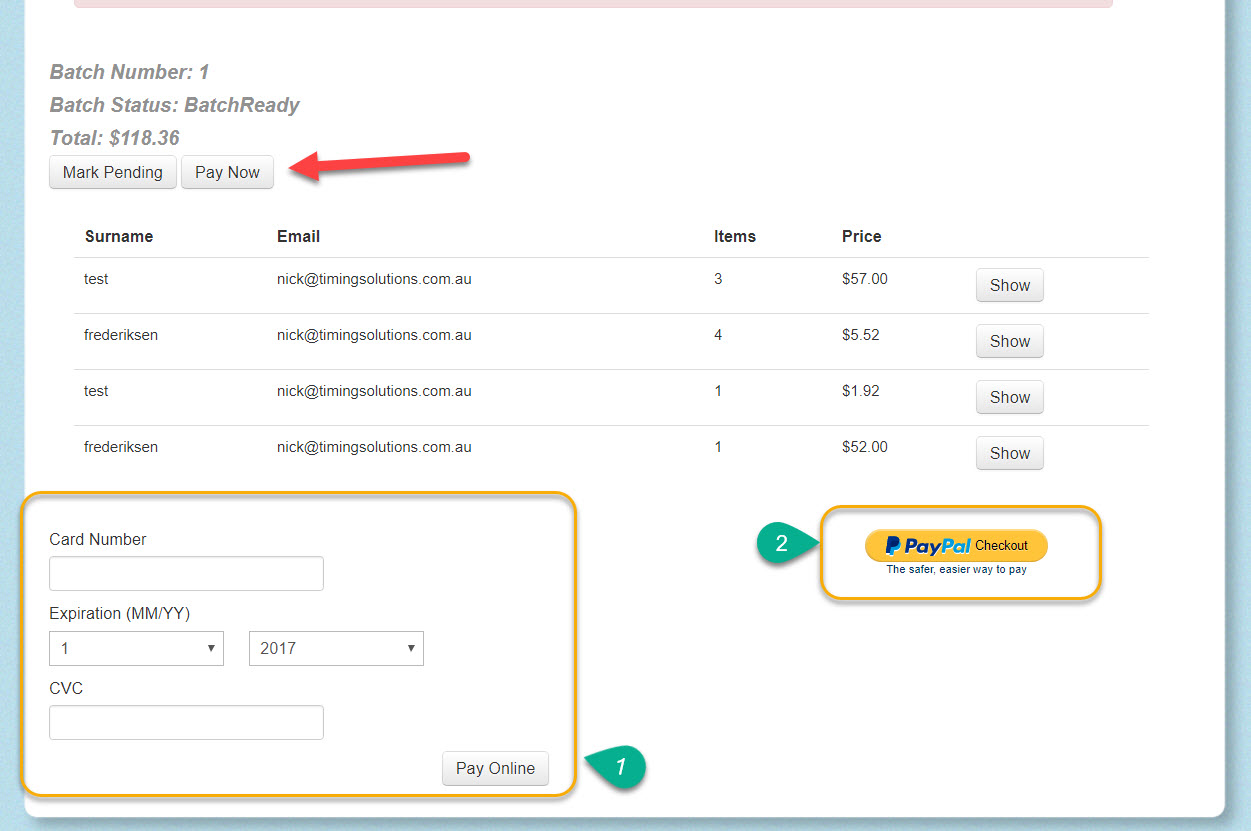Open the expiration year dropdown showing 2017
The image size is (1251, 831).
pos(336,648)
